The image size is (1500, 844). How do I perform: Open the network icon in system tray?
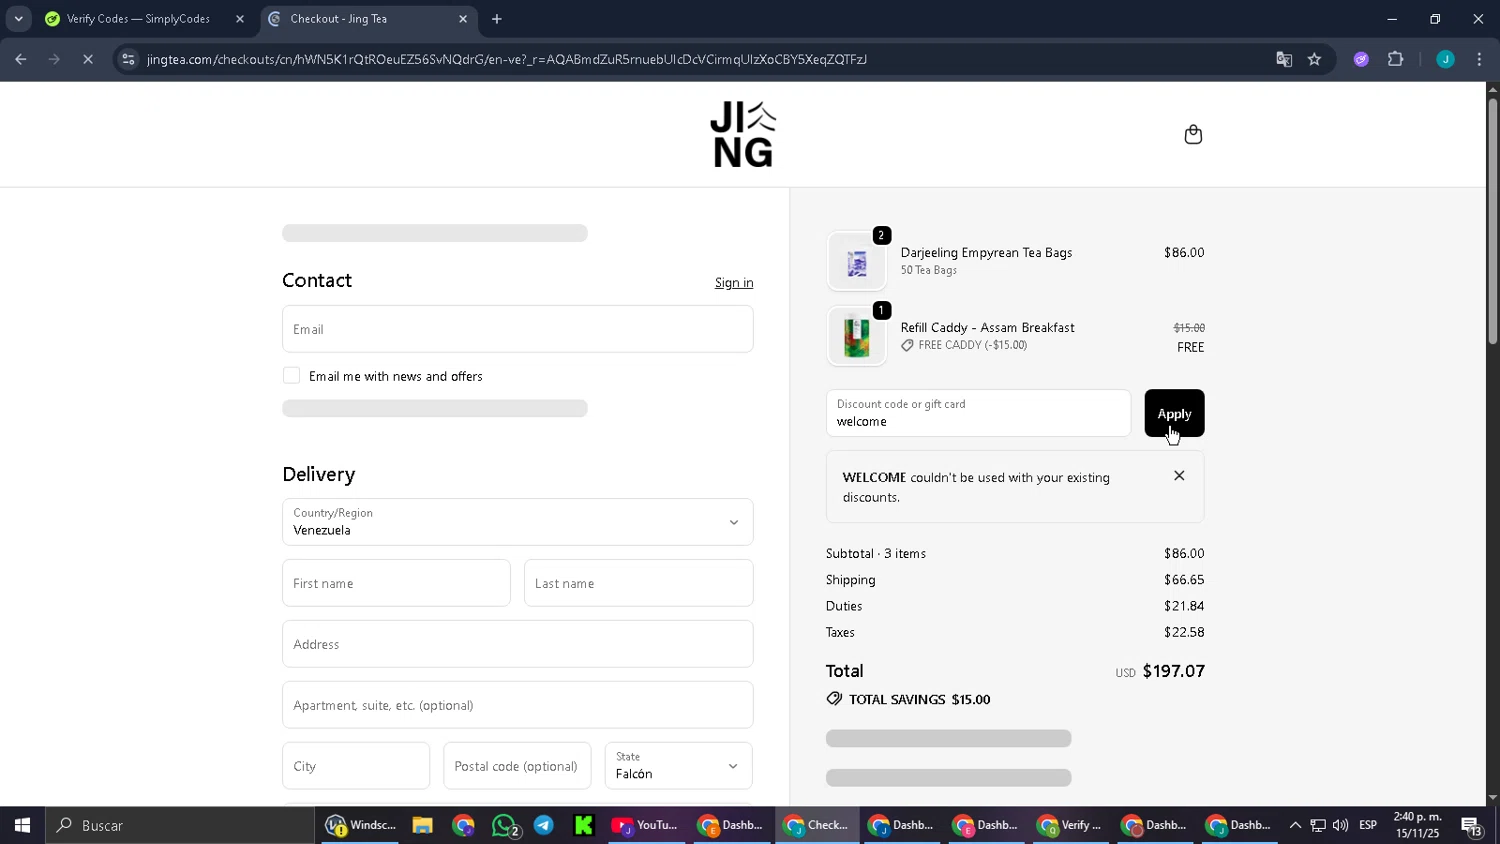1318,825
